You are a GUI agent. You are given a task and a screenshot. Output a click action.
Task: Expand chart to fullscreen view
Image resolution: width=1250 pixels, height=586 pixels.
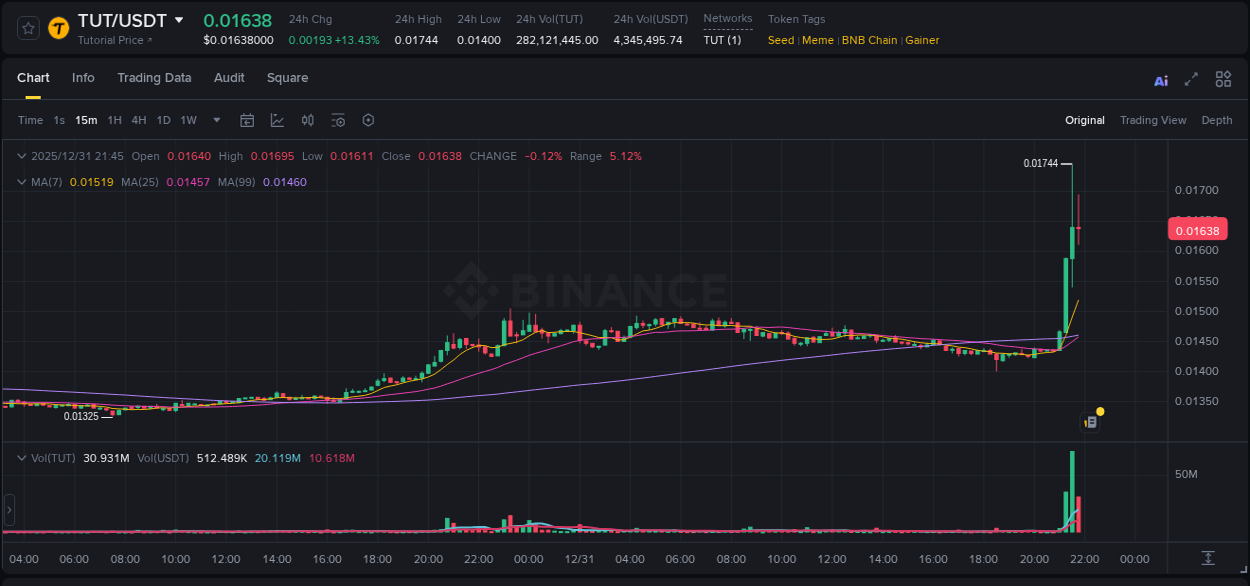coord(1191,79)
